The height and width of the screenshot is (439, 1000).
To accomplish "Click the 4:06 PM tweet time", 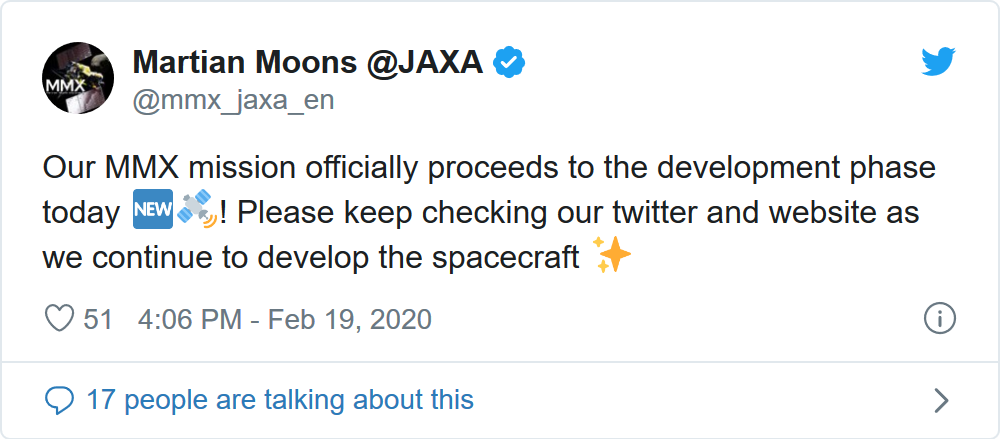I will (x=190, y=319).
